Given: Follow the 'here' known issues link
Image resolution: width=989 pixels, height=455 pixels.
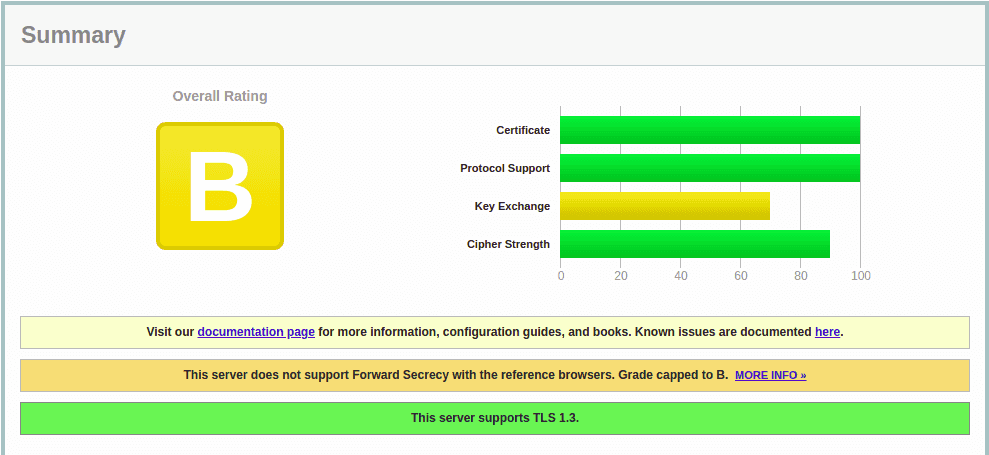Looking at the screenshot, I should [827, 332].
